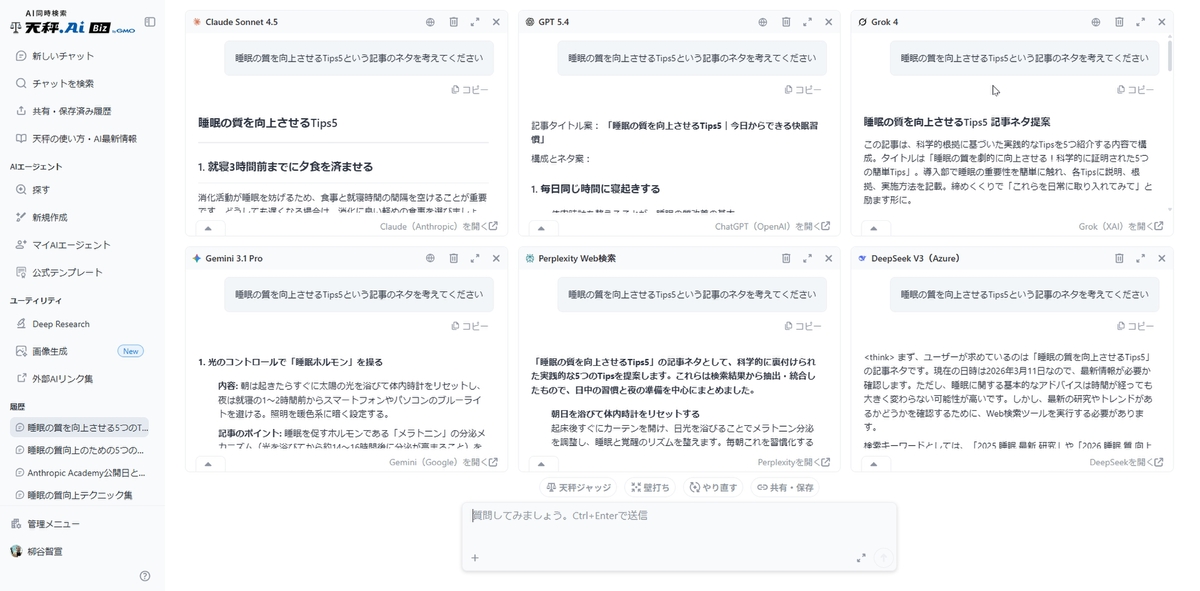The height and width of the screenshot is (591, 1200).
Task: Click the 天秤ジャッジ button
Action: (x=578, y=488)
